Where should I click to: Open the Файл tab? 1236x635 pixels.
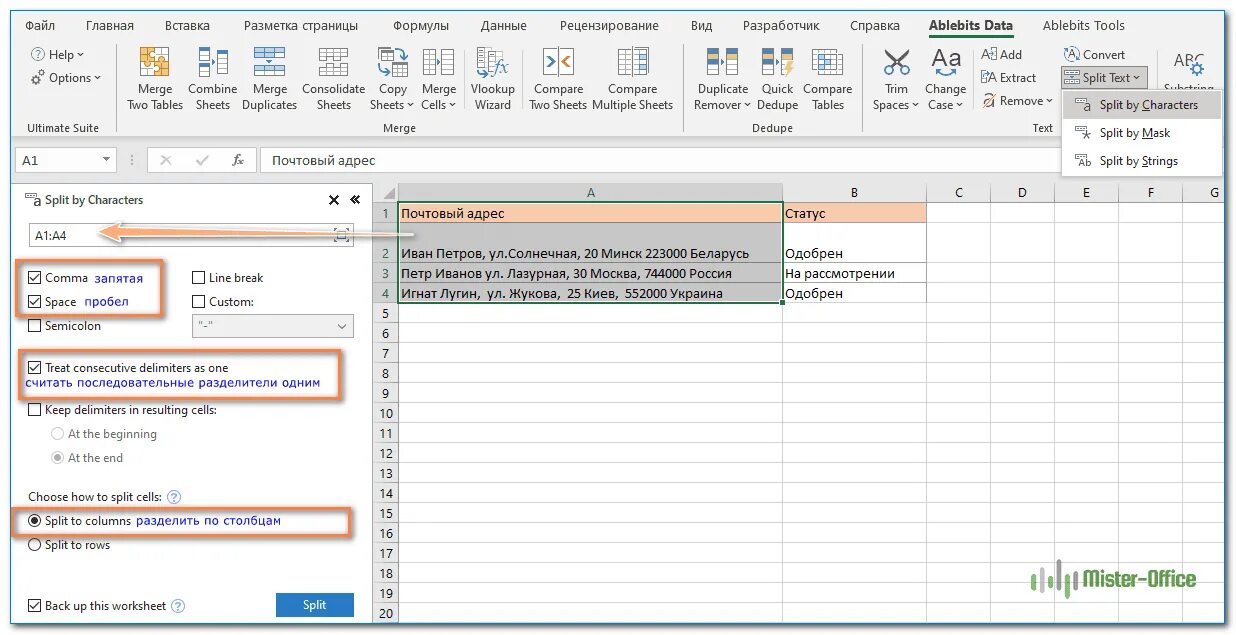click(41, 26)
